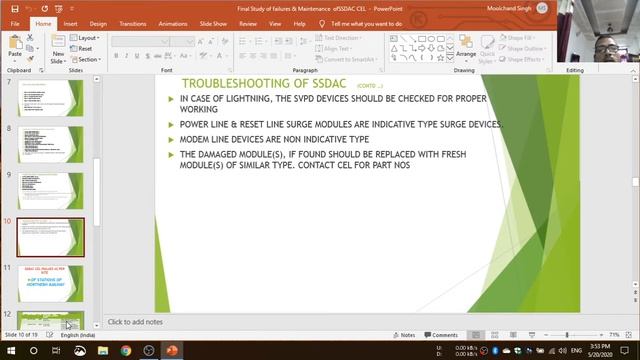Image resolution: width=640 pixels, height=360 pixels.
Task: Switch to View tab
Action: [275, 24]
